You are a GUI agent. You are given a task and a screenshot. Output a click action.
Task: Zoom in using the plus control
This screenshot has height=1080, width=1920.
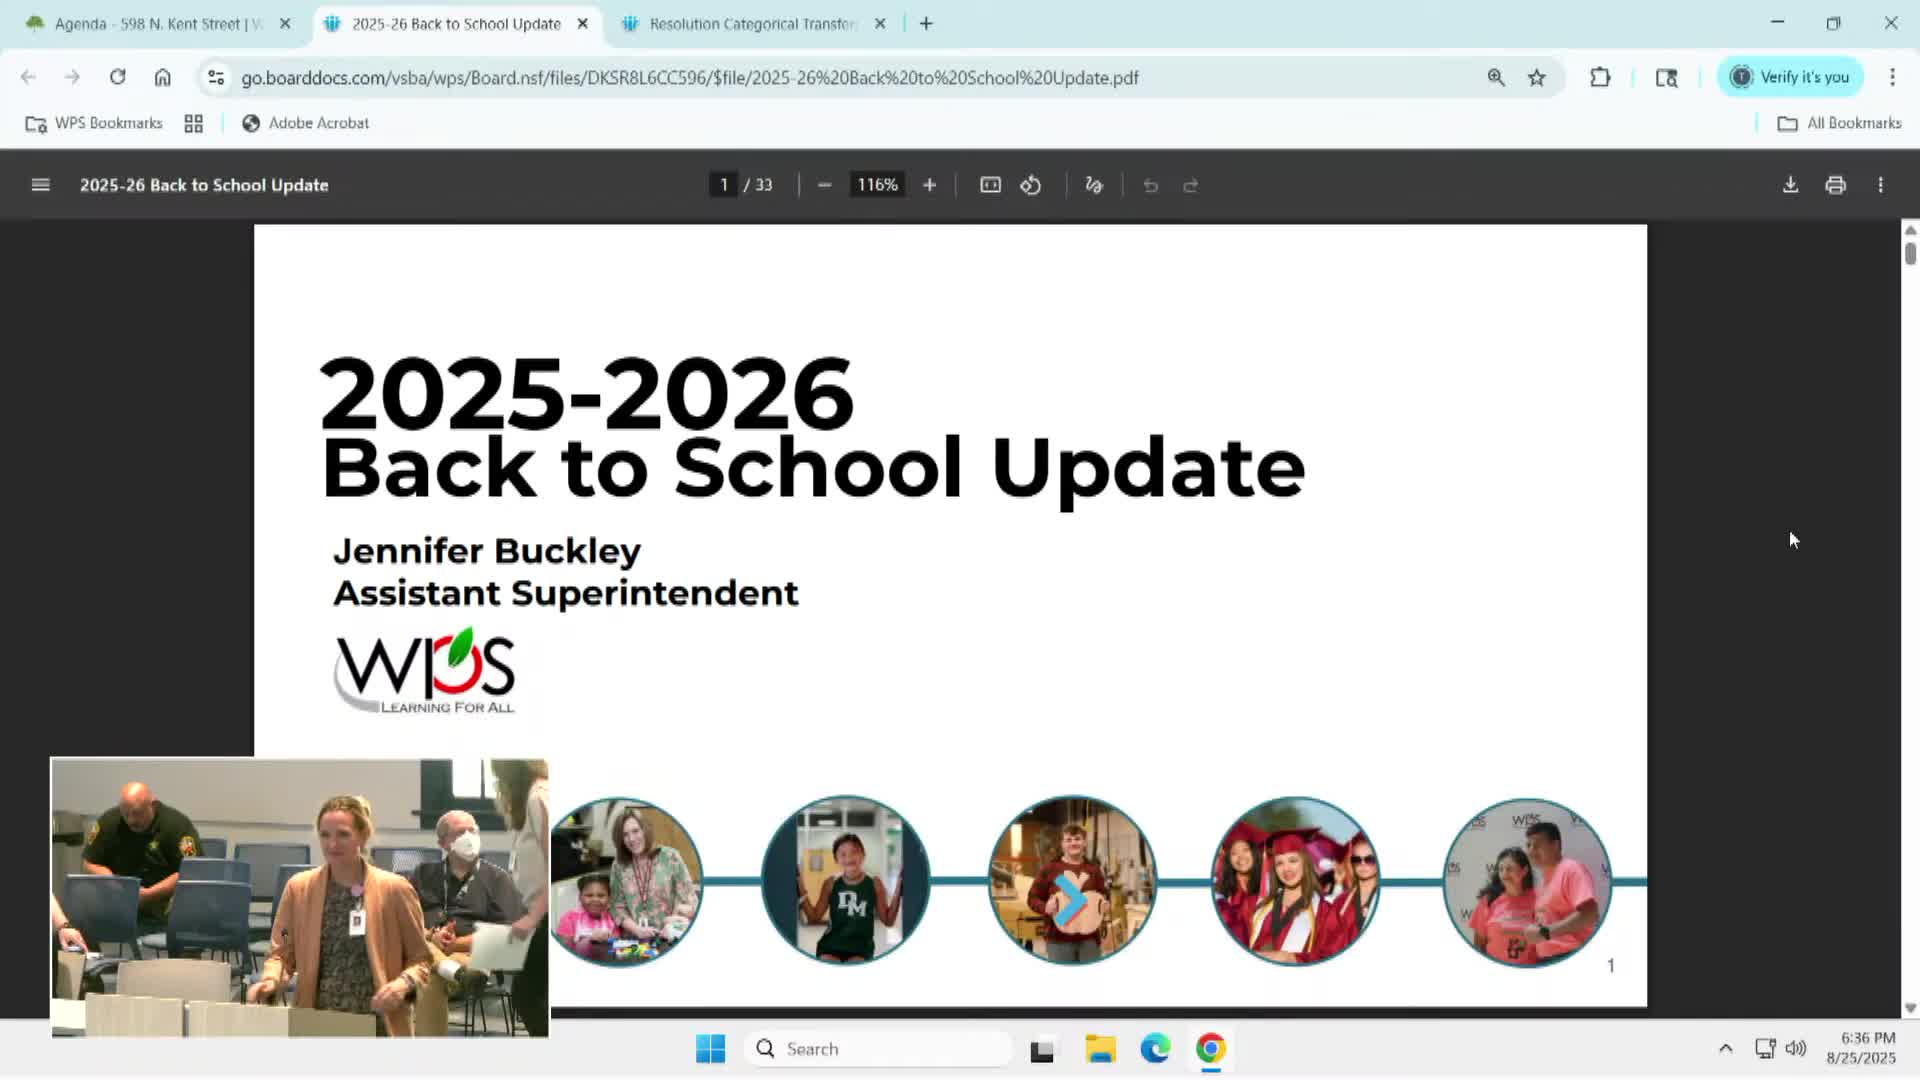(929, 185)
